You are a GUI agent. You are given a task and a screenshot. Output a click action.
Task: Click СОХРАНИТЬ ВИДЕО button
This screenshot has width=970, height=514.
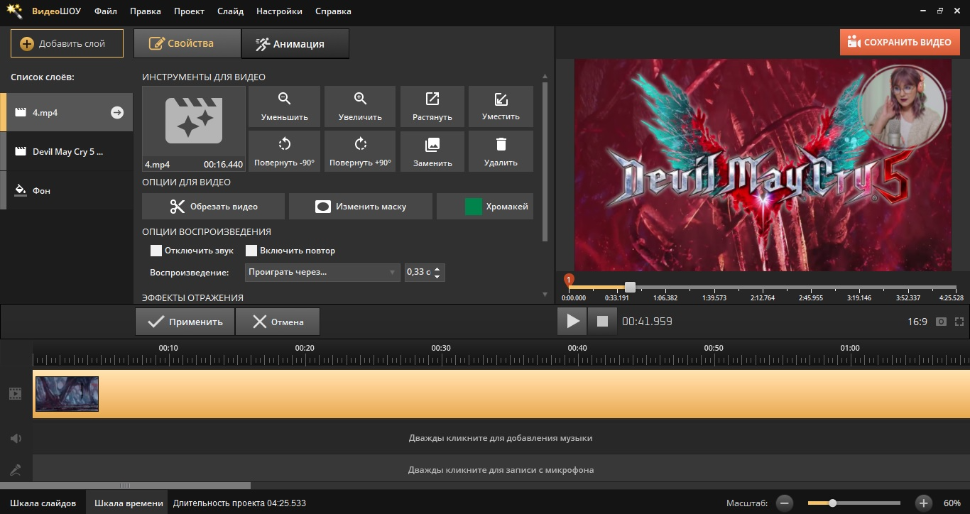click(899, 42)
